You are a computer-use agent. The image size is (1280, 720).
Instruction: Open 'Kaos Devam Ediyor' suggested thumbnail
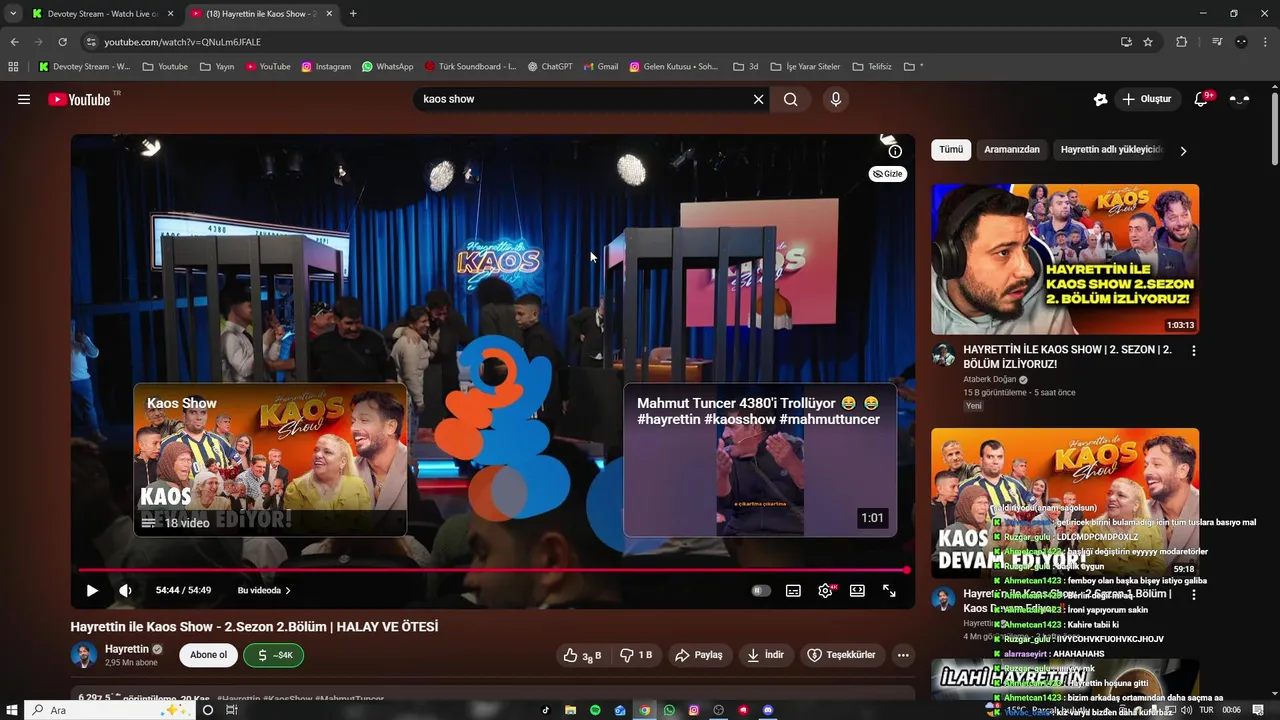[1065, 503]
